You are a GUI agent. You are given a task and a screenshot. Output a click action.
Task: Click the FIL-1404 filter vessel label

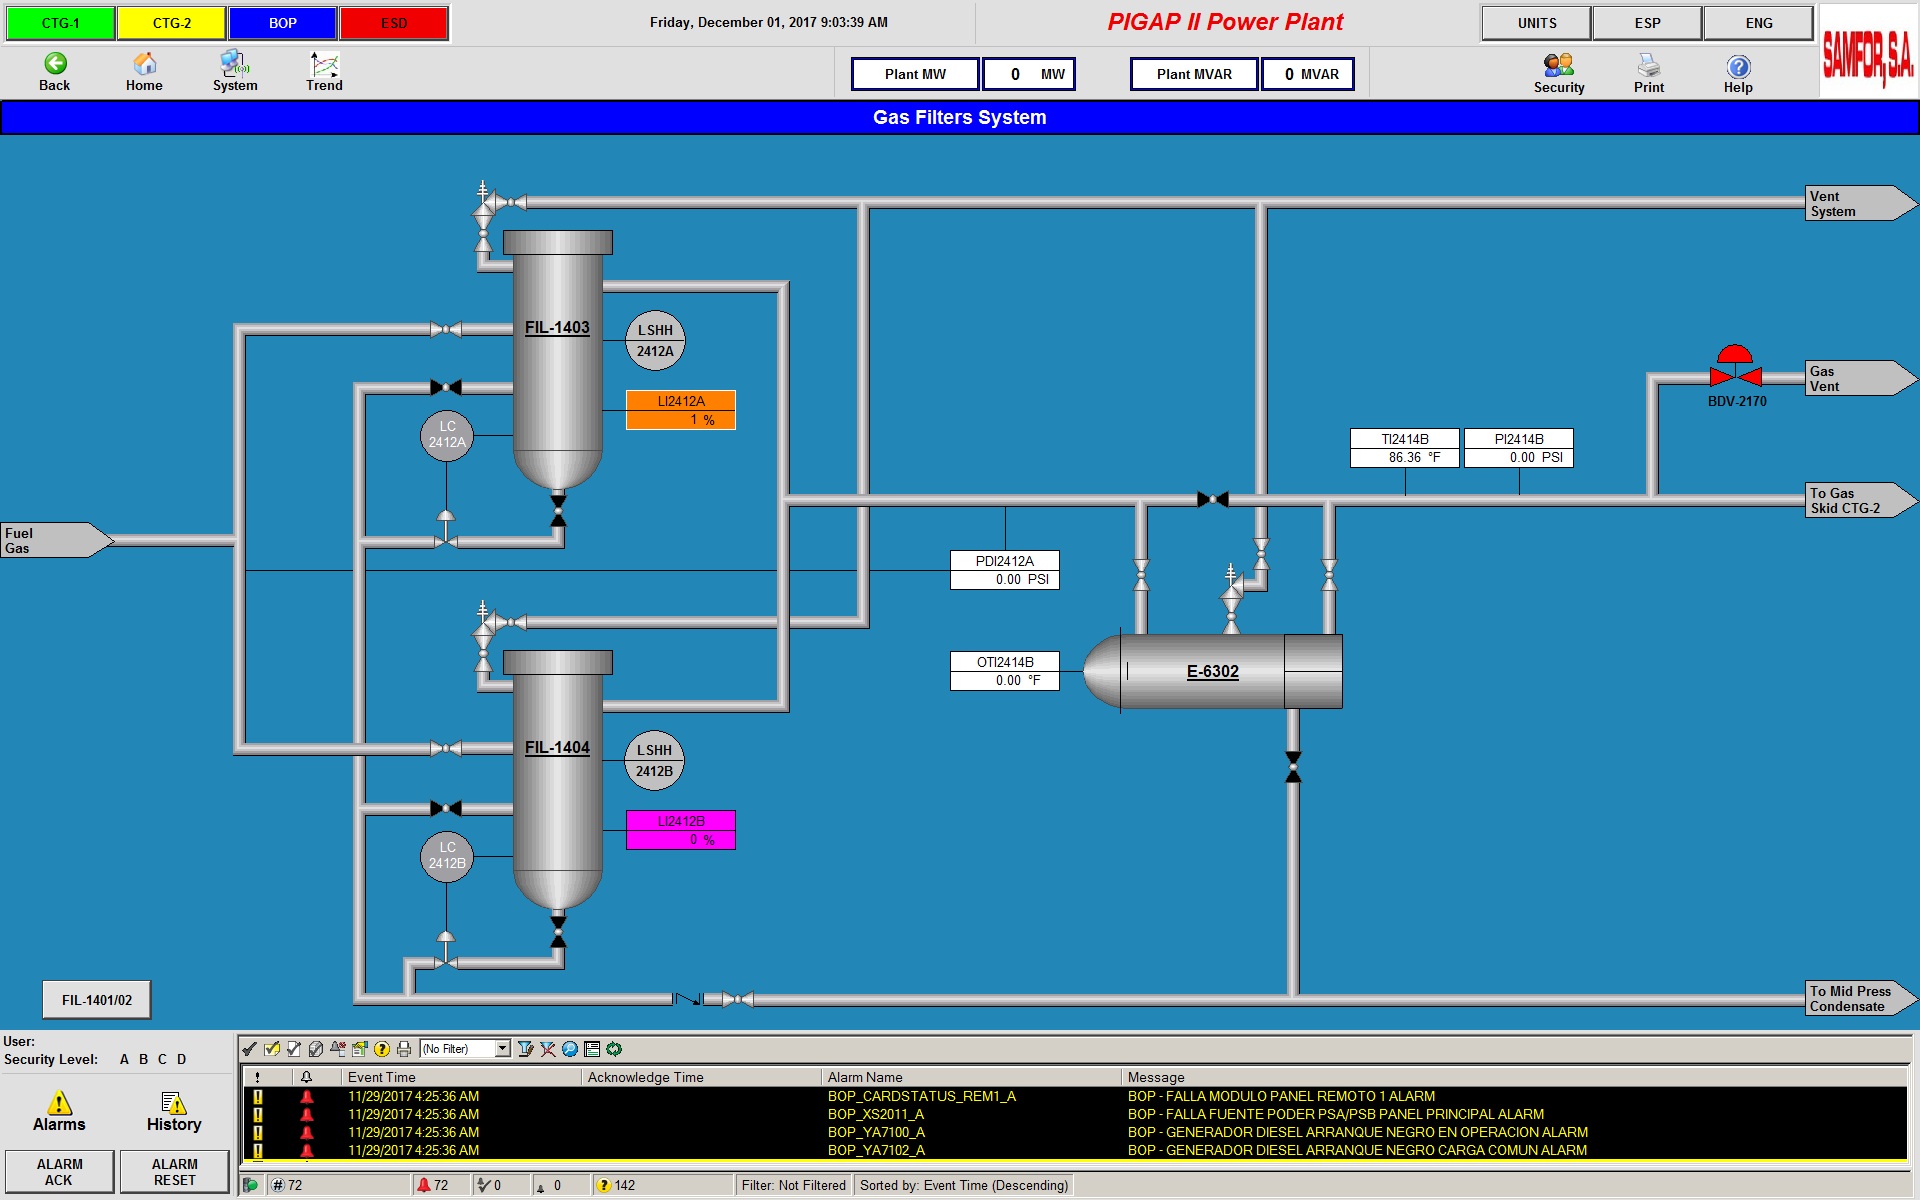click(557, 747)
